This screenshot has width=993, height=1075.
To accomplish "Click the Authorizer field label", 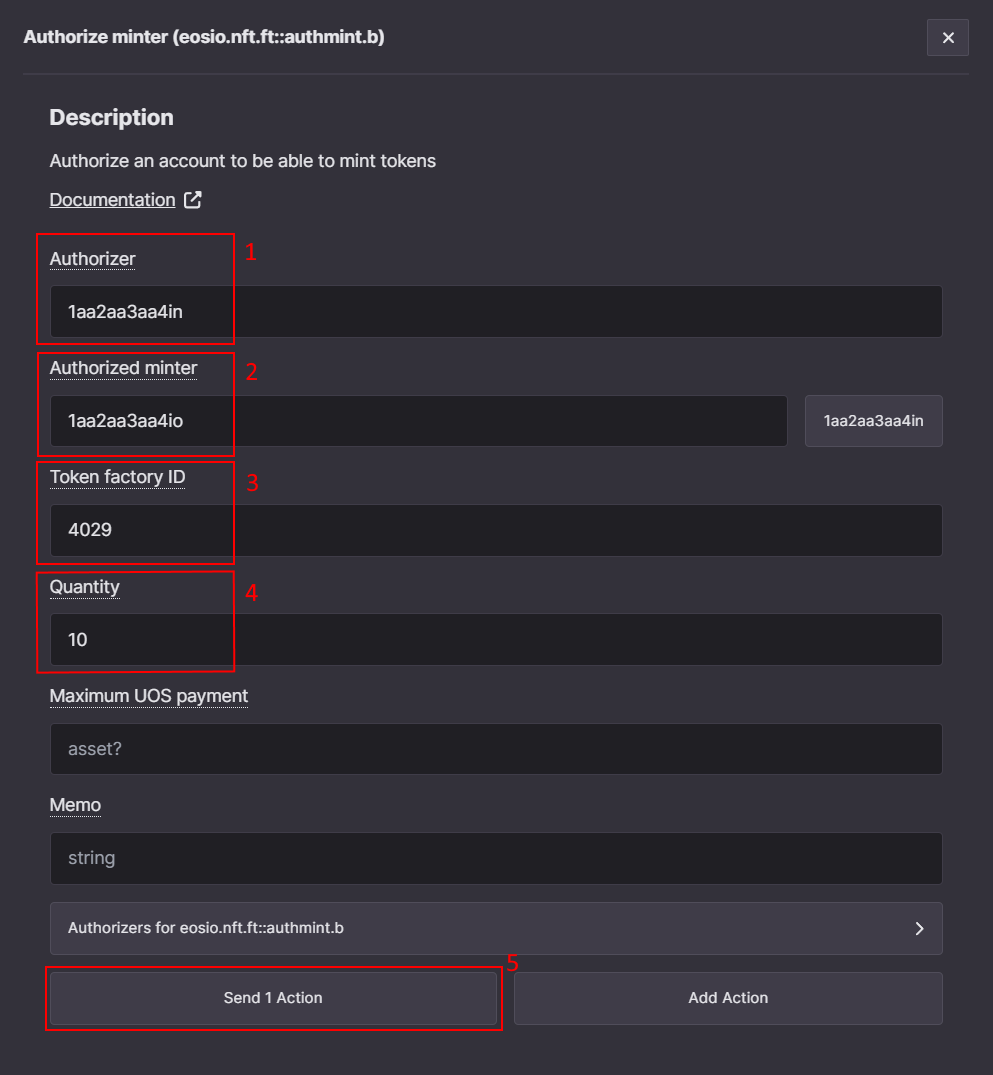I will 93,258.
